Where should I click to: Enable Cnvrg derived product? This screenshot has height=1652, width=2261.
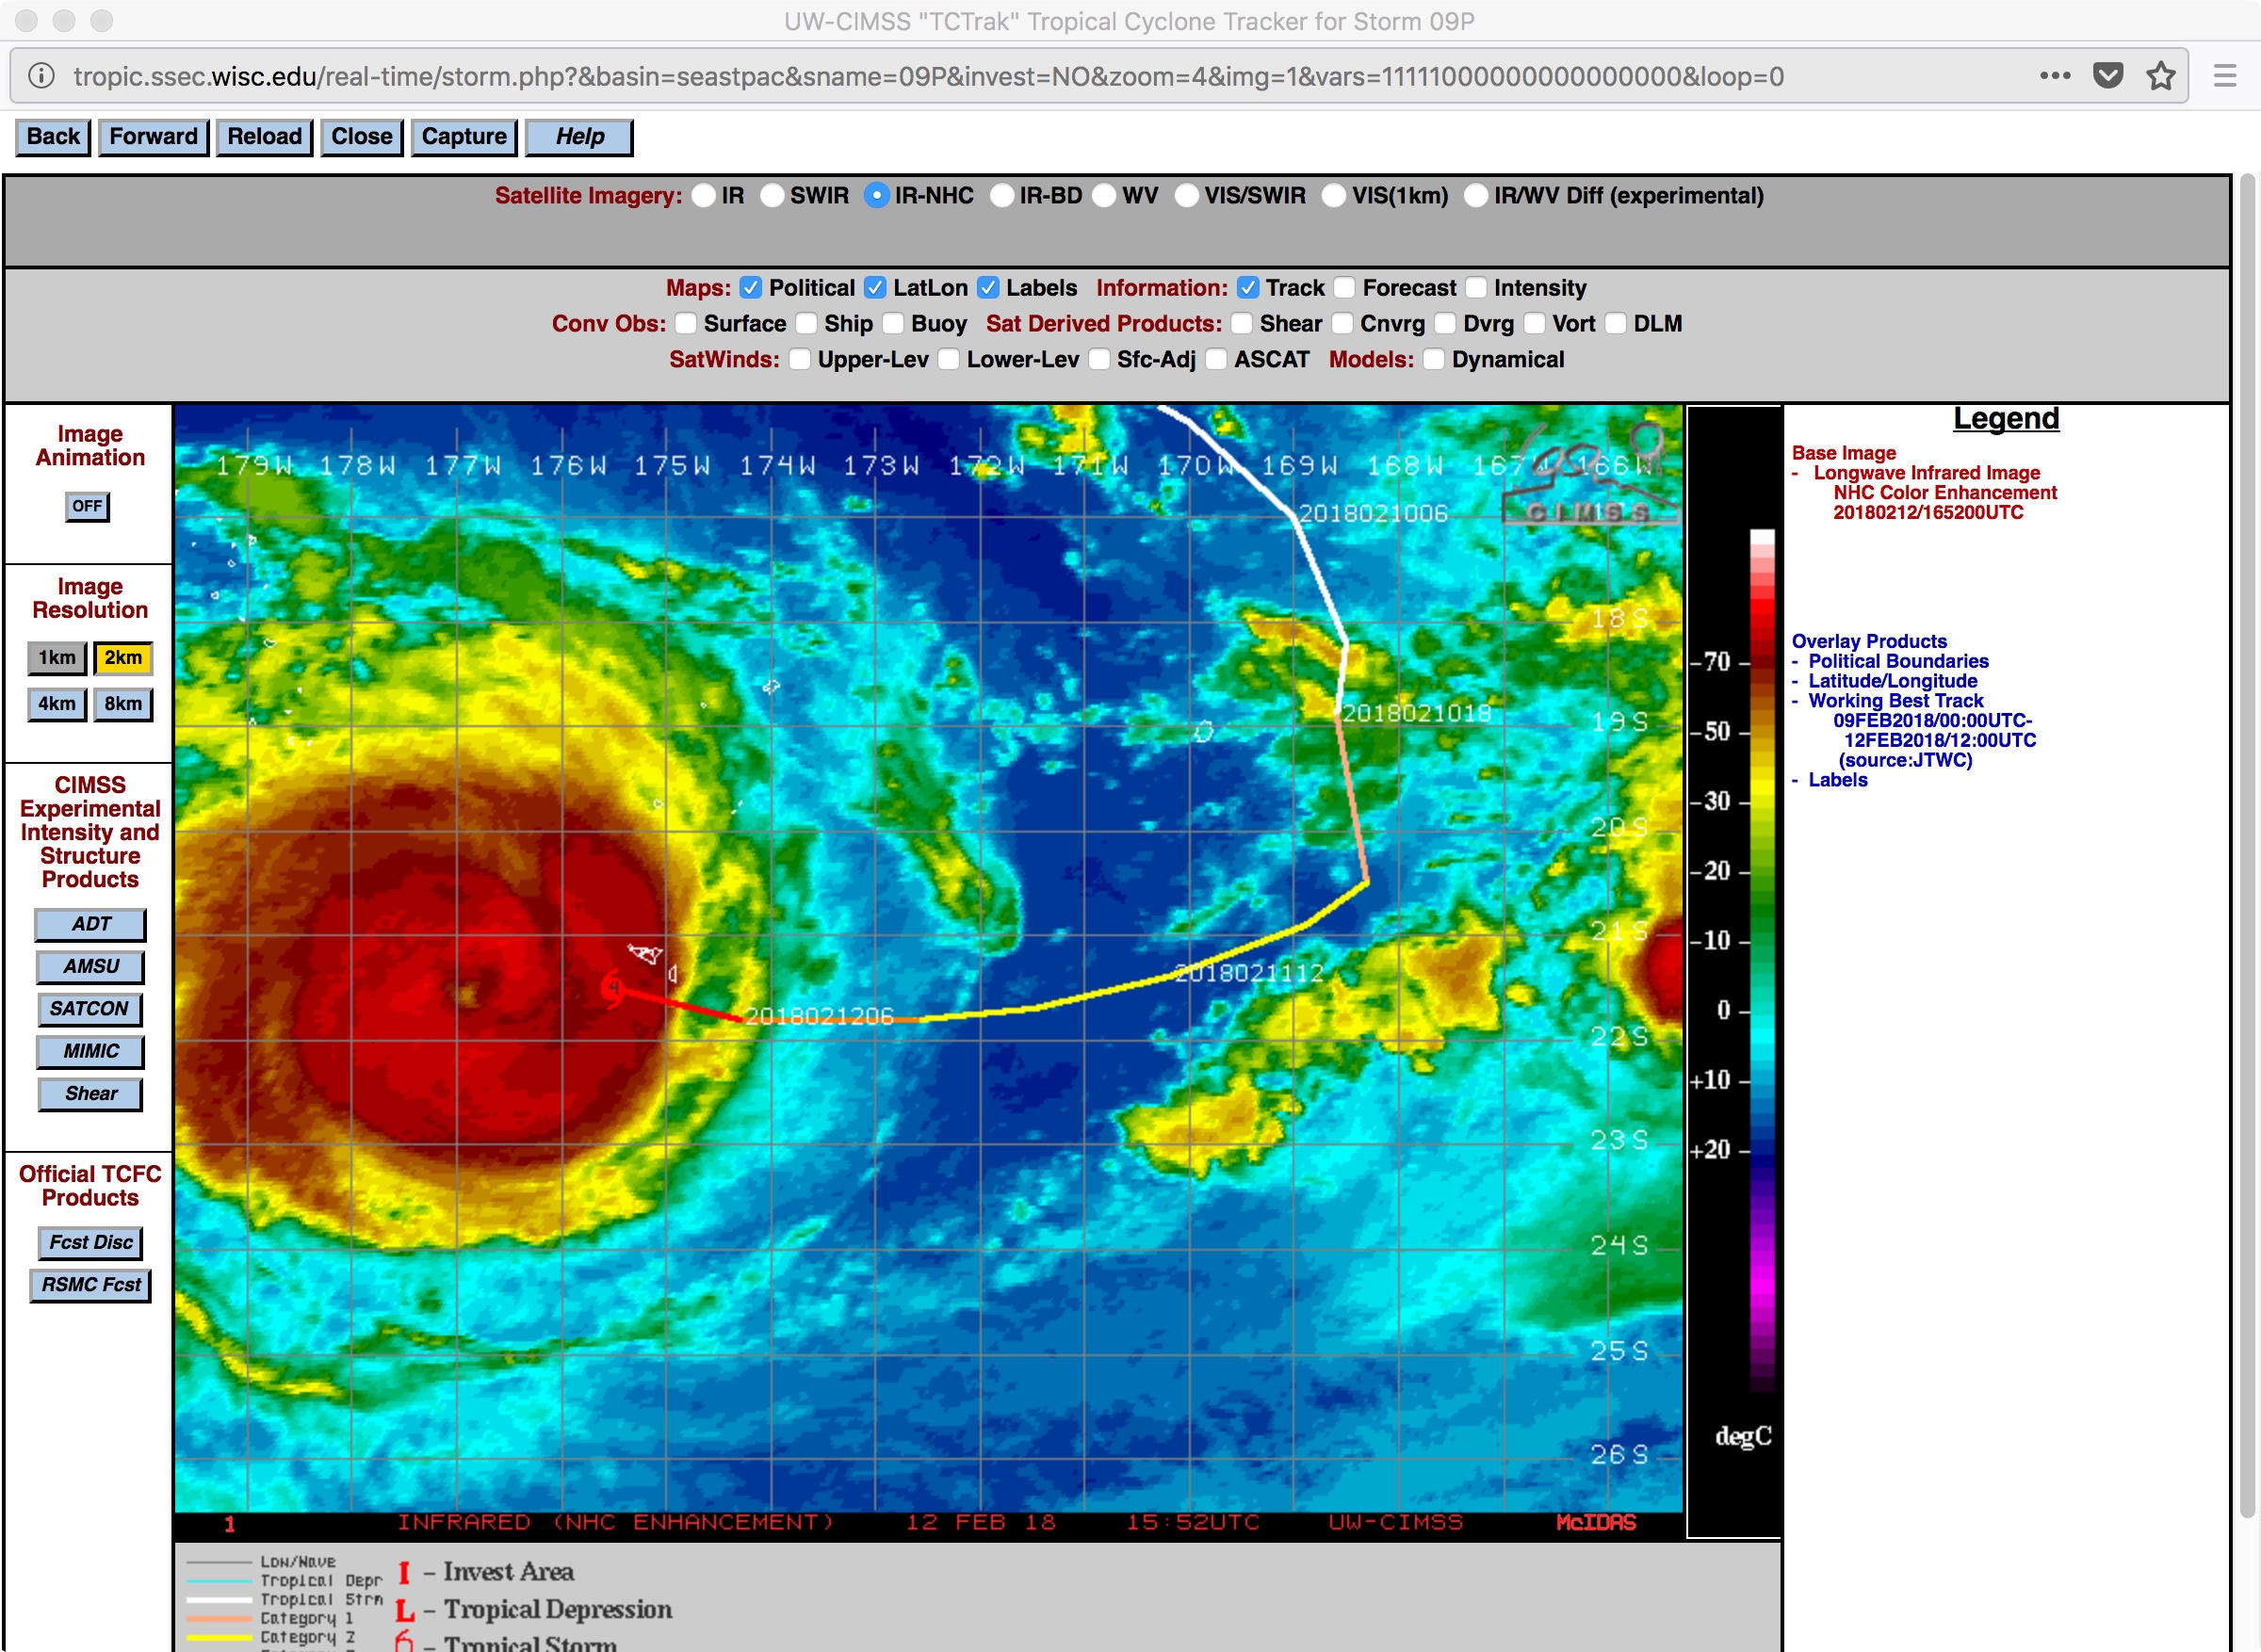[1343, 324]
